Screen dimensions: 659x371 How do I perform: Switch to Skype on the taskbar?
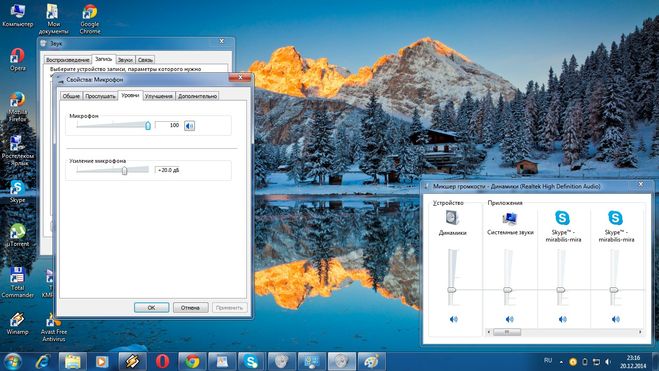tap(251, 361)
